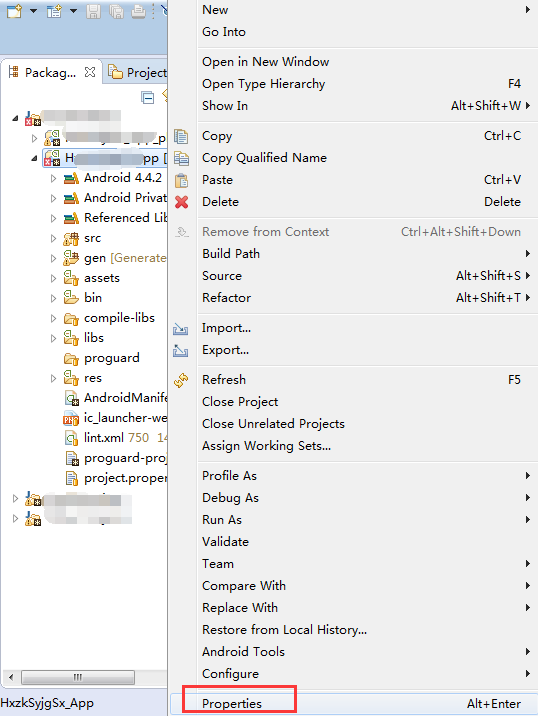Image resolution: width=538 pixels, height=716 pixels.
Task: Expand the gen folder
Action: pos(53,258)
